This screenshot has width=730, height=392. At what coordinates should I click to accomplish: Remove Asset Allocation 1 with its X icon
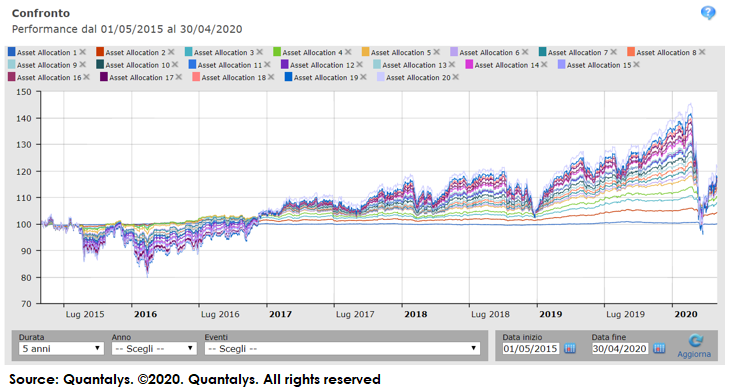pos(82,52)
